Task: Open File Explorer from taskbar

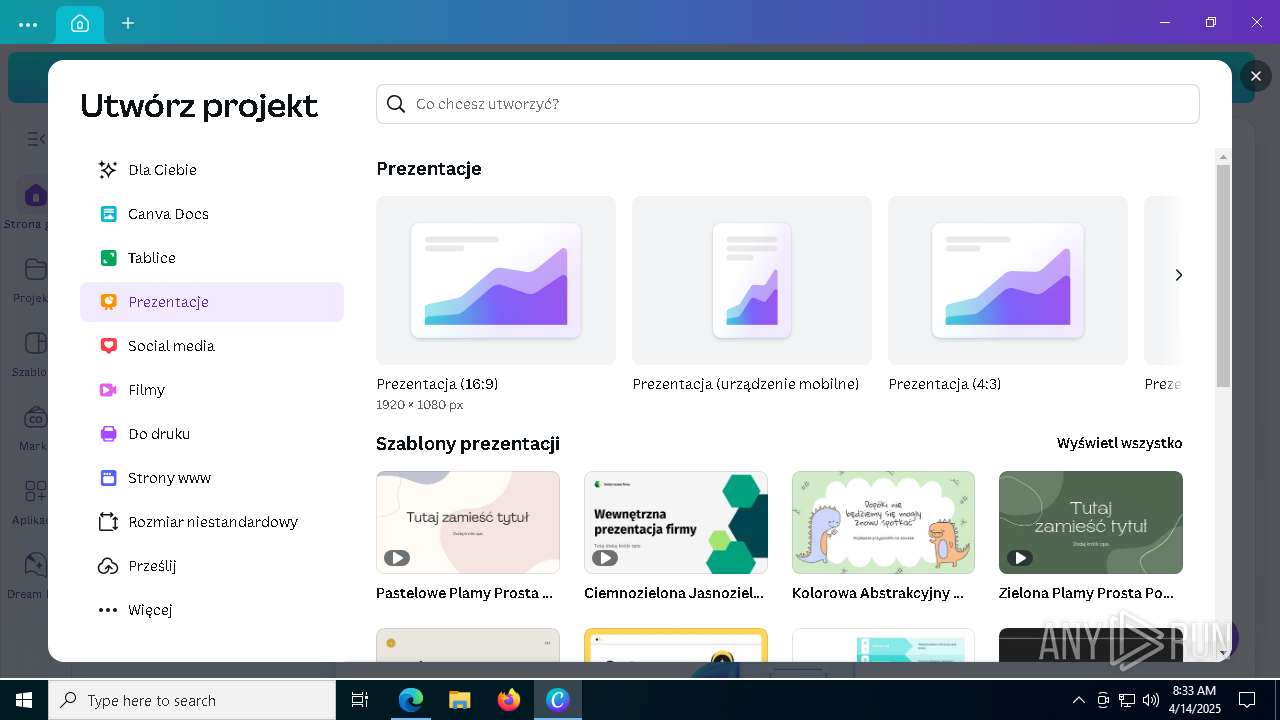Action: coord(459,700)
